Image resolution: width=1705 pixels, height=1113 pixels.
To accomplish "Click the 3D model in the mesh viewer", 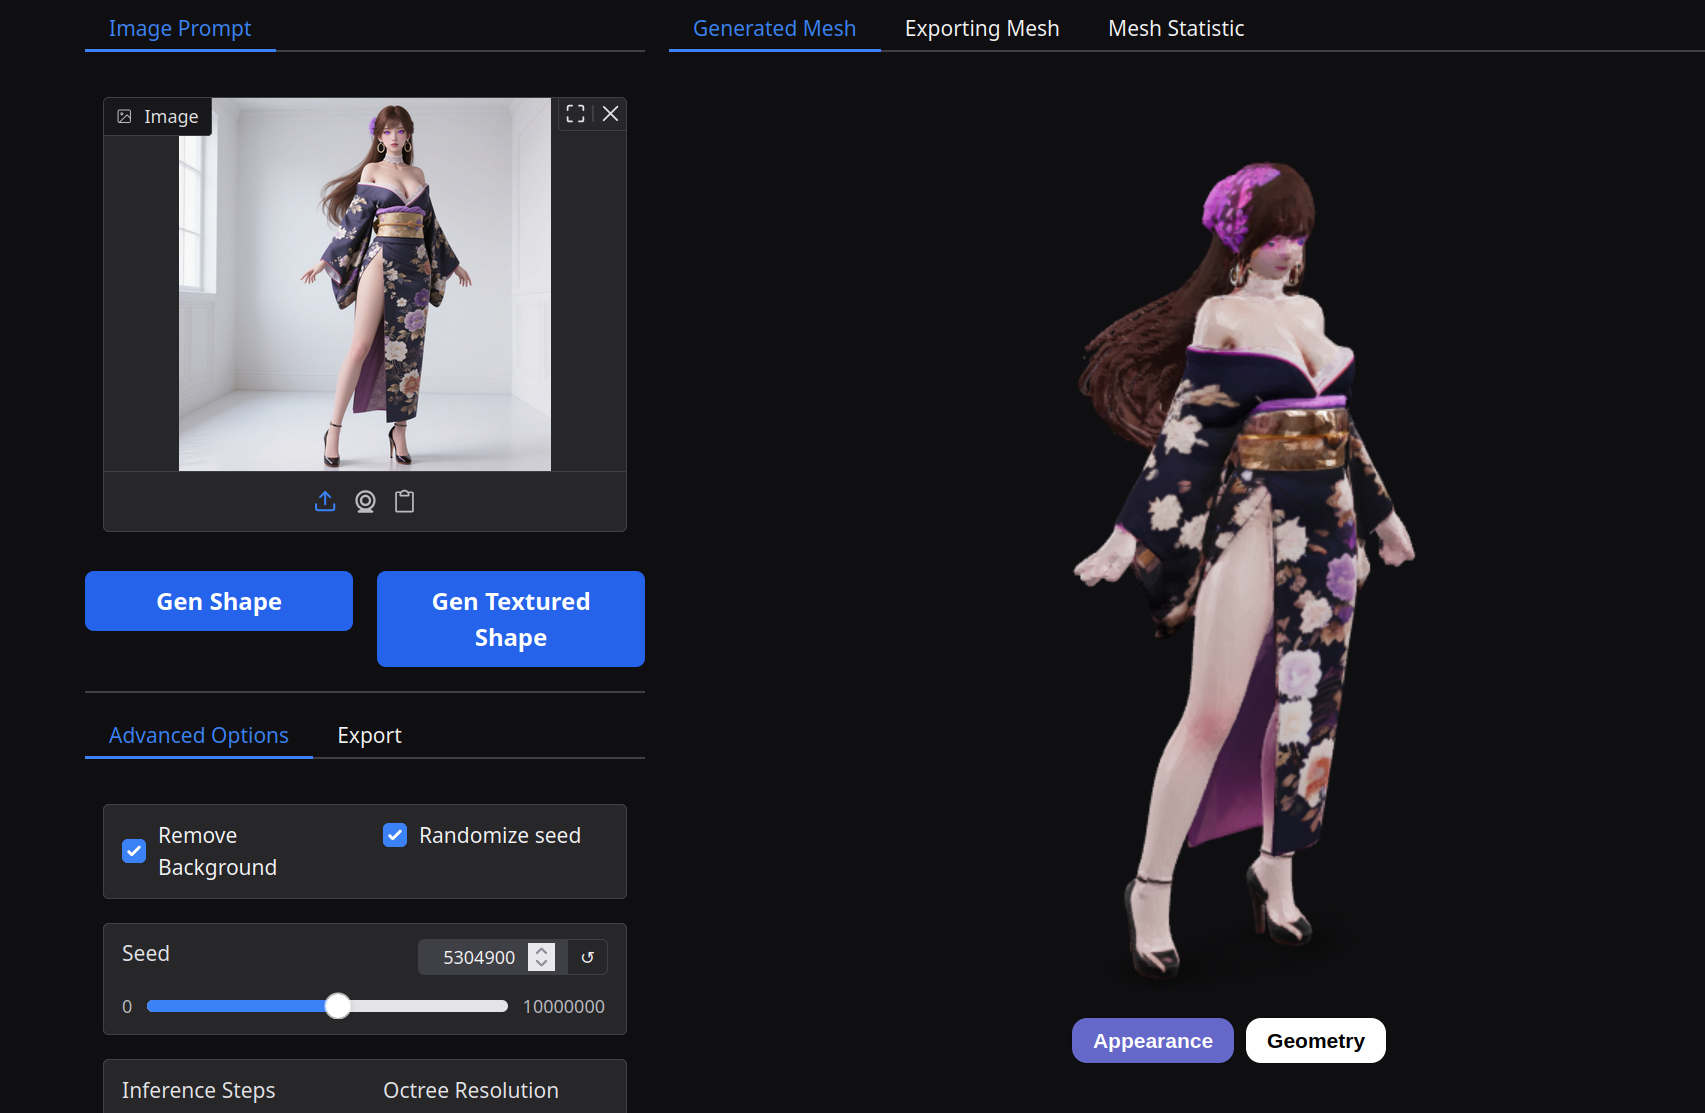I will 1246,570.
